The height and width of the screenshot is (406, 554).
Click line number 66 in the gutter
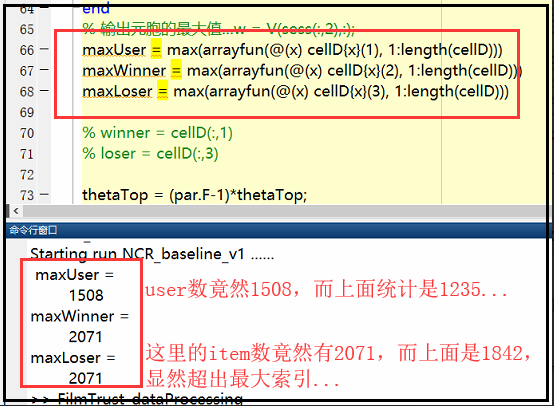click(27, 50)
